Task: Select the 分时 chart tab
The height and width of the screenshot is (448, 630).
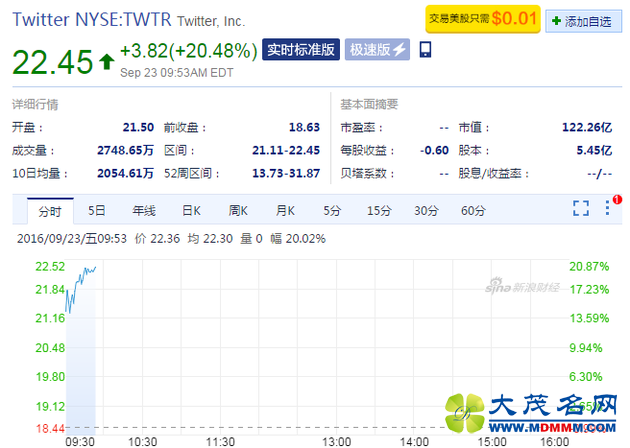Action: [x=50, y=211]
